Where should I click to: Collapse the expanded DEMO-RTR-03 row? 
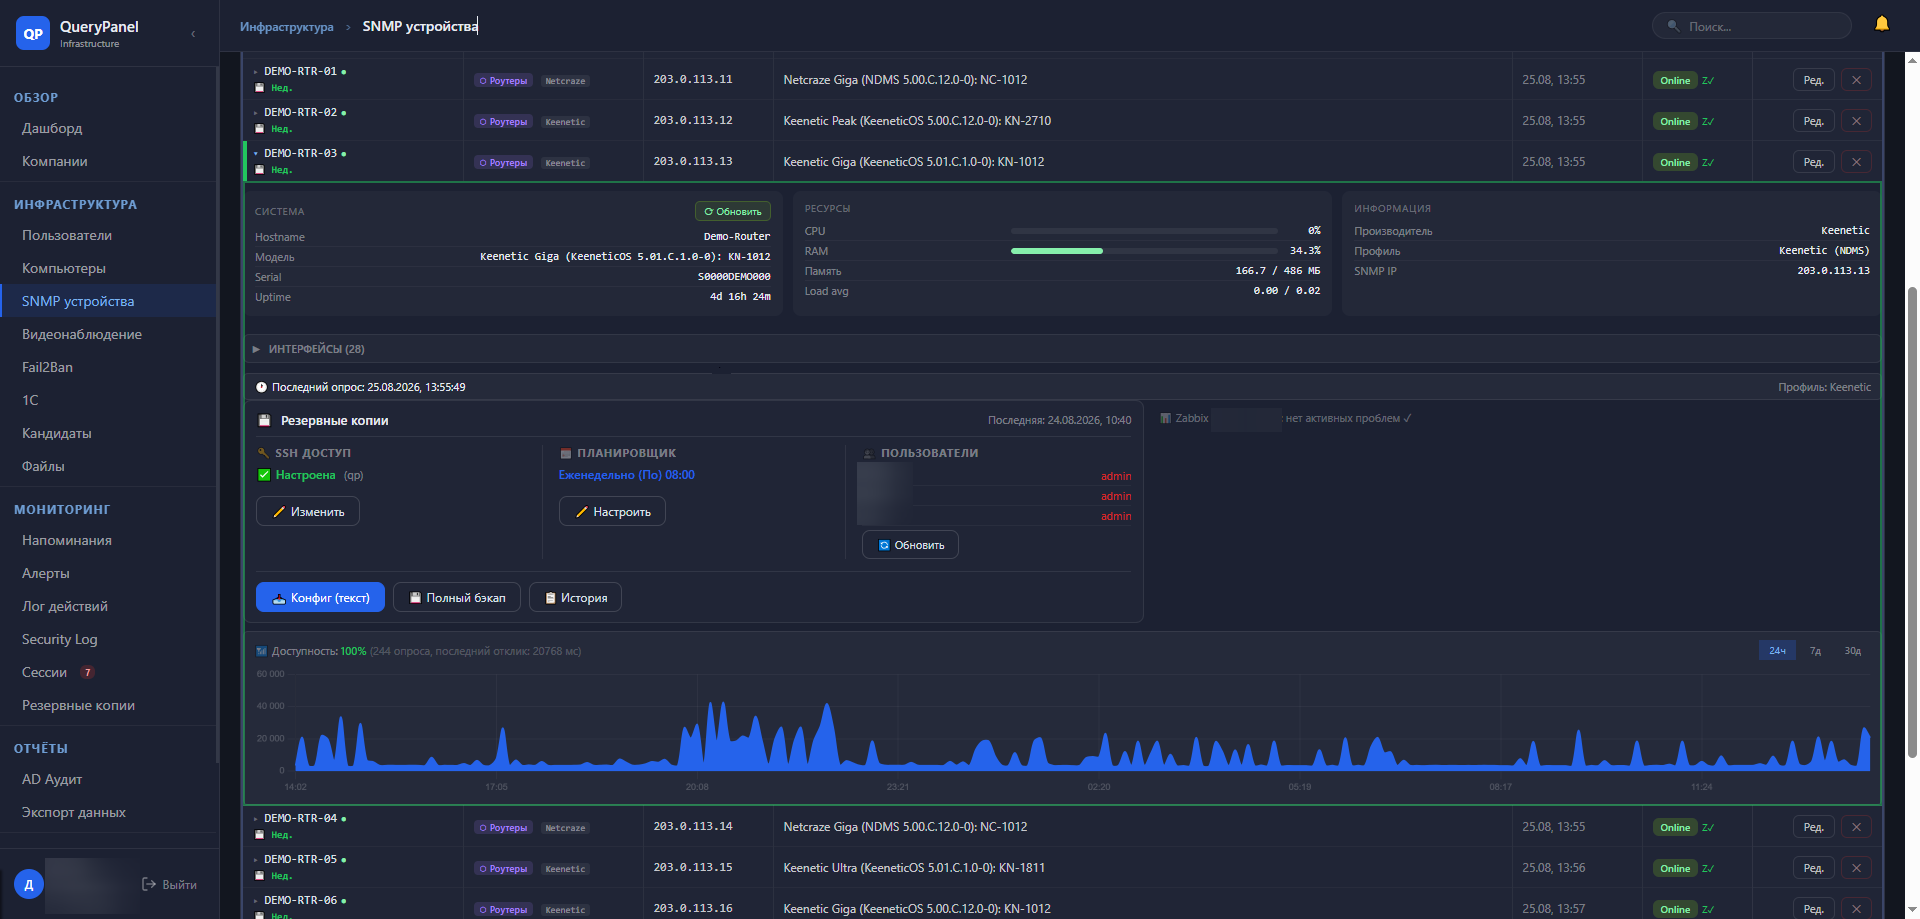255,154
